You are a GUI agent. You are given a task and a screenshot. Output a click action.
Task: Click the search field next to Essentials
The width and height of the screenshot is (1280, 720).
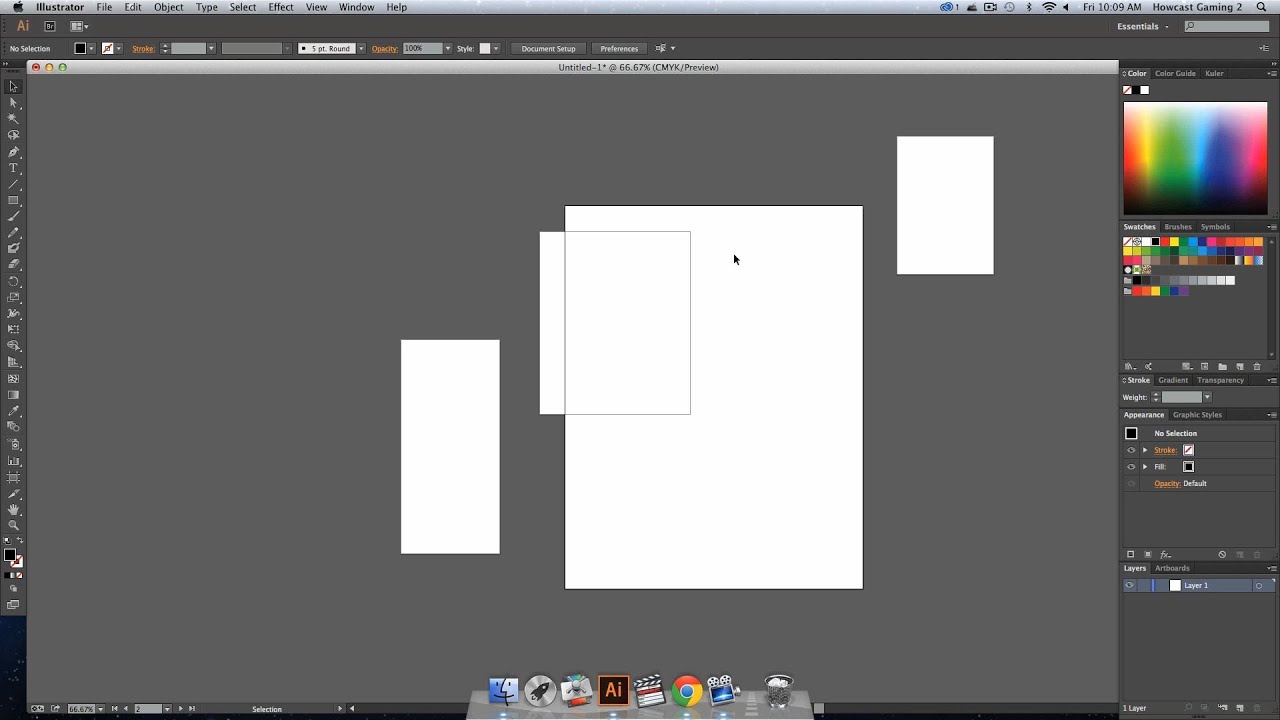[x=1226, y=26]
